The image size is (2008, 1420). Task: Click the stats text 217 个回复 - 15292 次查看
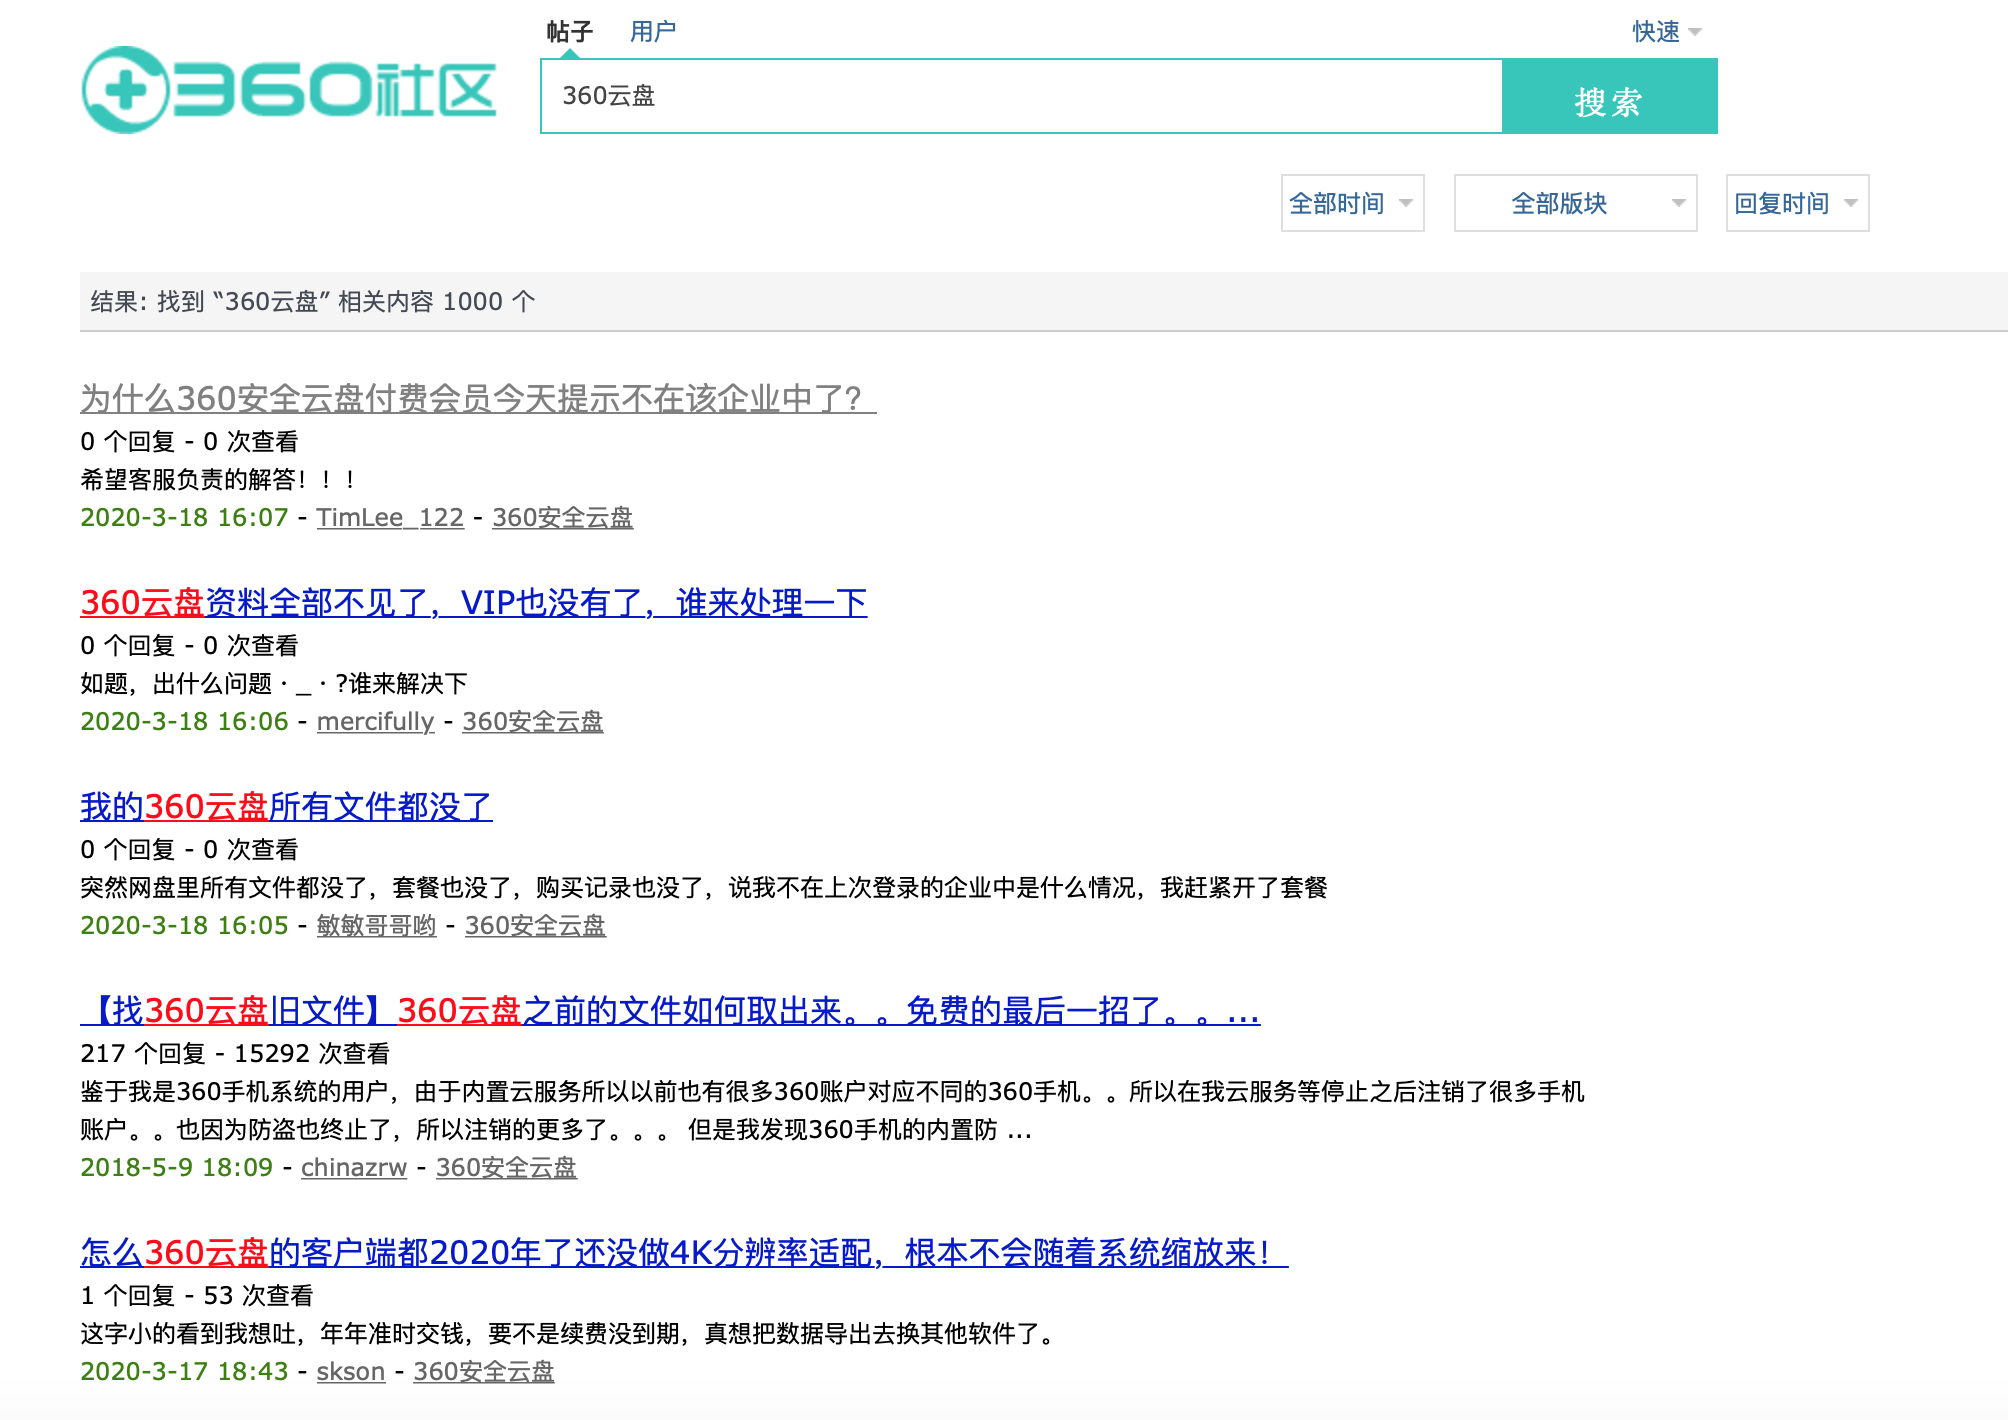pos(235,1053)
